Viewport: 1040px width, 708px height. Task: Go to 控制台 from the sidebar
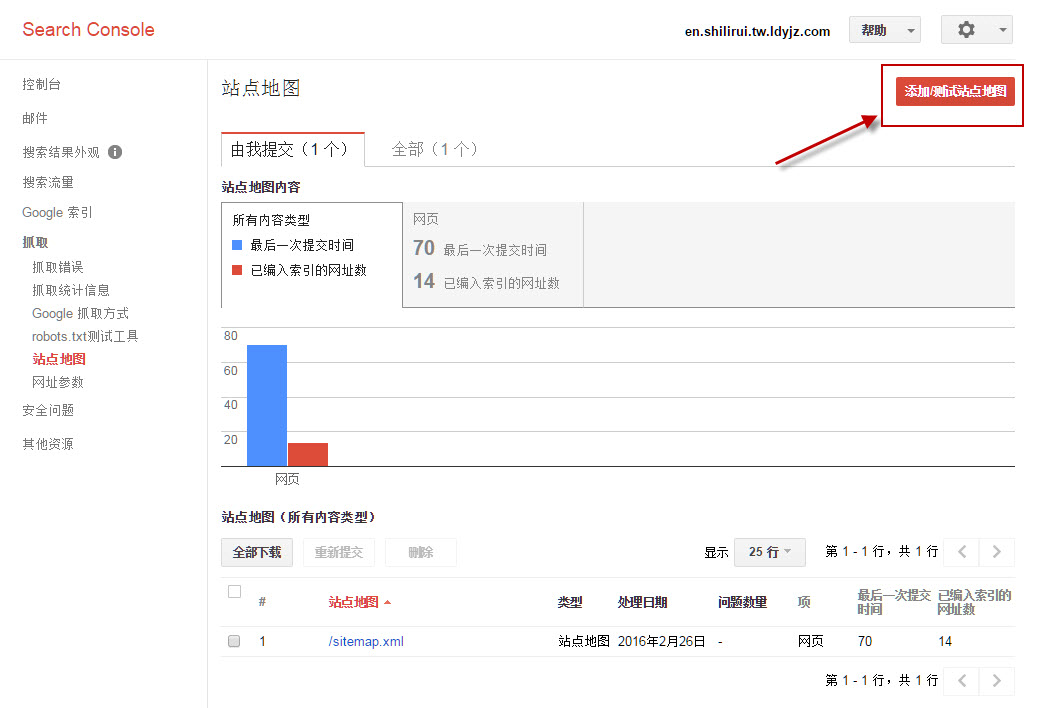click(x=41, y=84)
